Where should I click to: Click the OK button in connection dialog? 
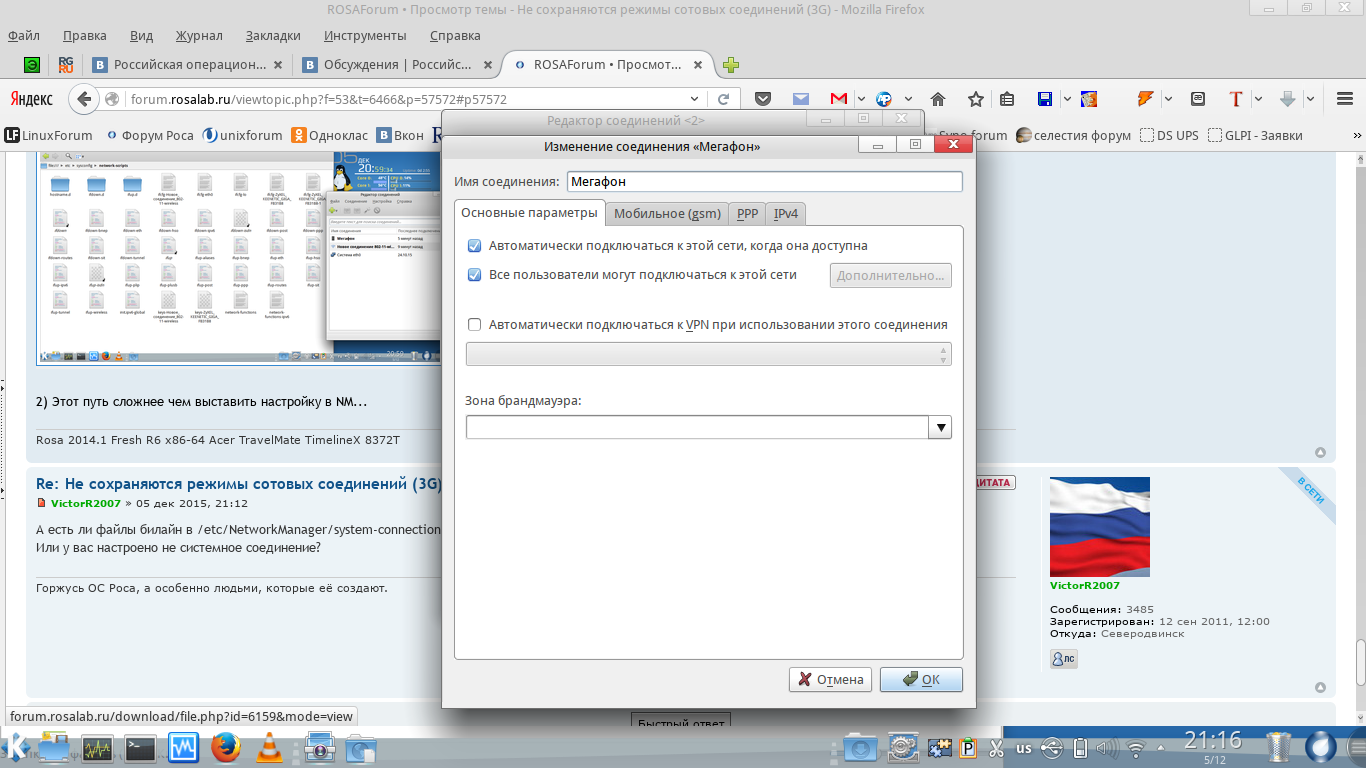pos(921,679)
